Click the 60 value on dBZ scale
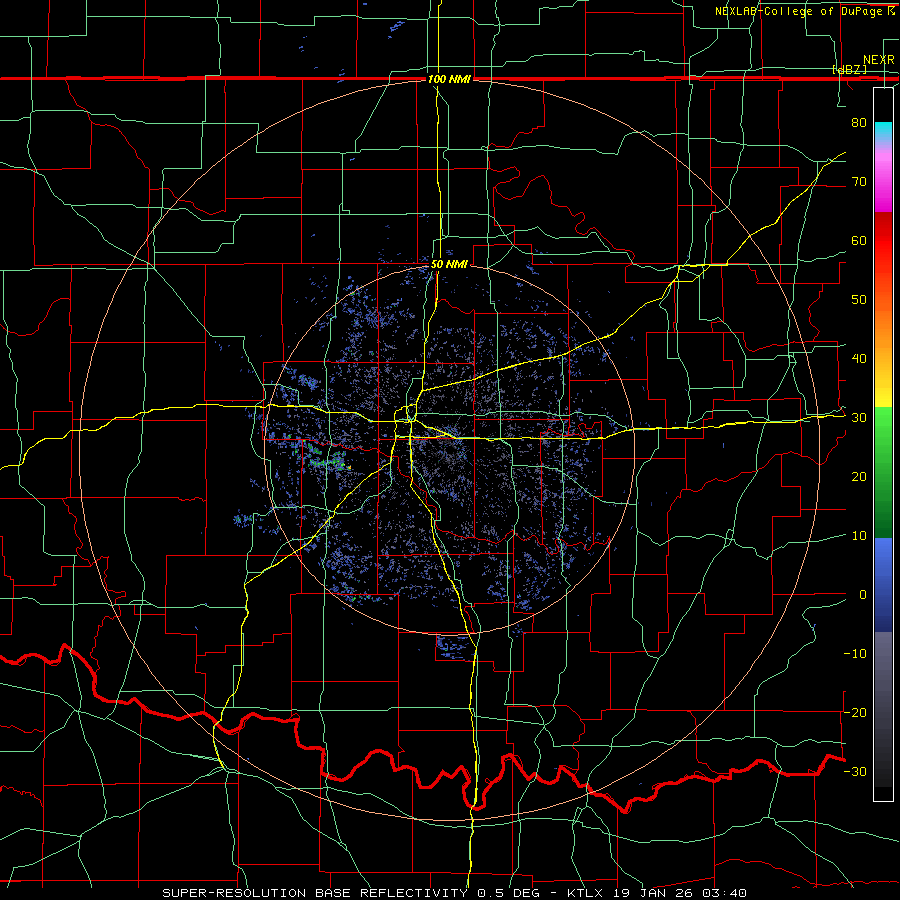This screenshot has height=900, width=900. pyautogui.click(x=859, y=240)
